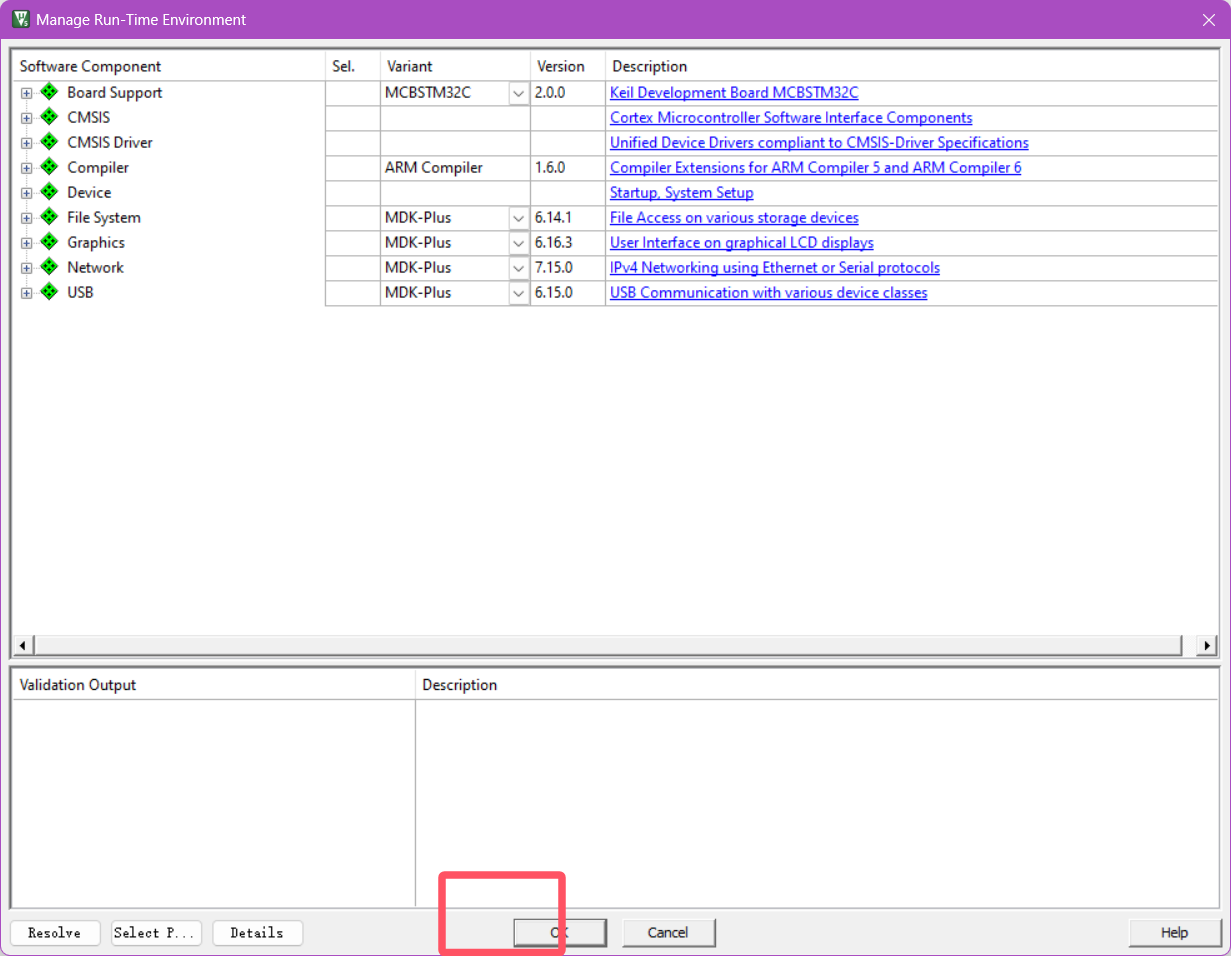Viewport: 1231px width, 956px height.
Task: Open the USB variant dropdown
Action: pos(518,293)
